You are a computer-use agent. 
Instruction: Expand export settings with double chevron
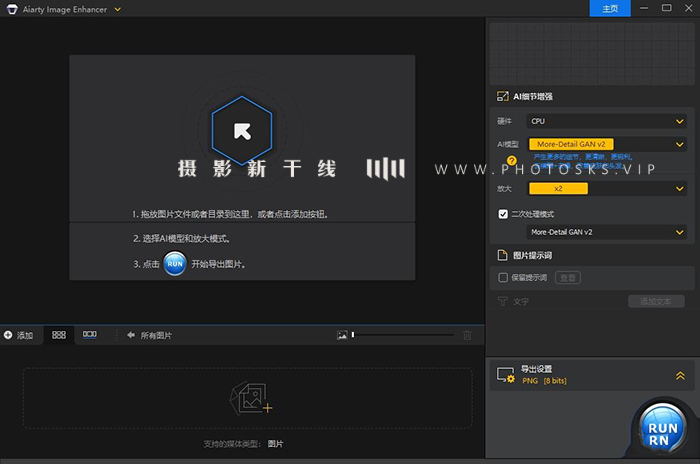click(680, 376)
